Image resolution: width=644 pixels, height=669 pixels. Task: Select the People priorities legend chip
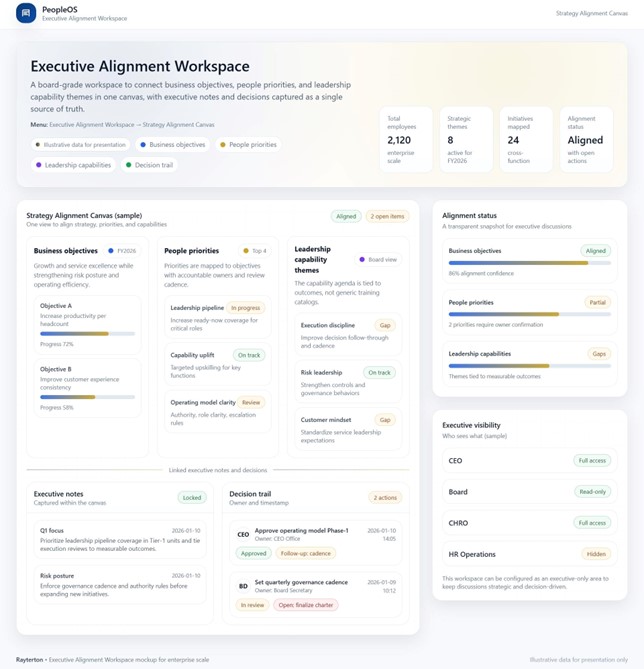click(248, 145)
